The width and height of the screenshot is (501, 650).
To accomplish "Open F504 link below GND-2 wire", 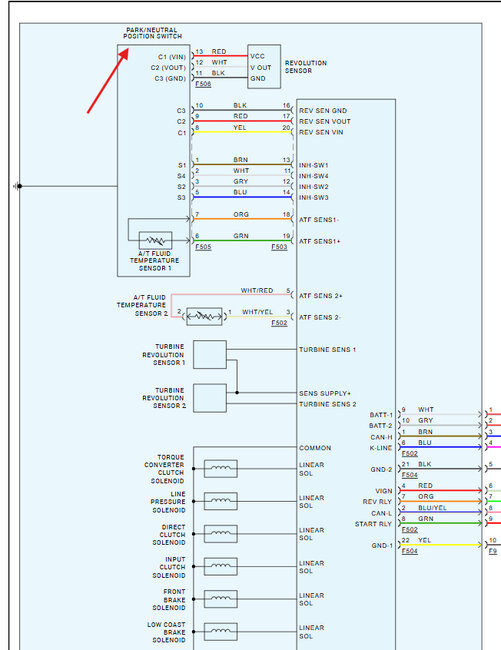I will pos(409,475).
